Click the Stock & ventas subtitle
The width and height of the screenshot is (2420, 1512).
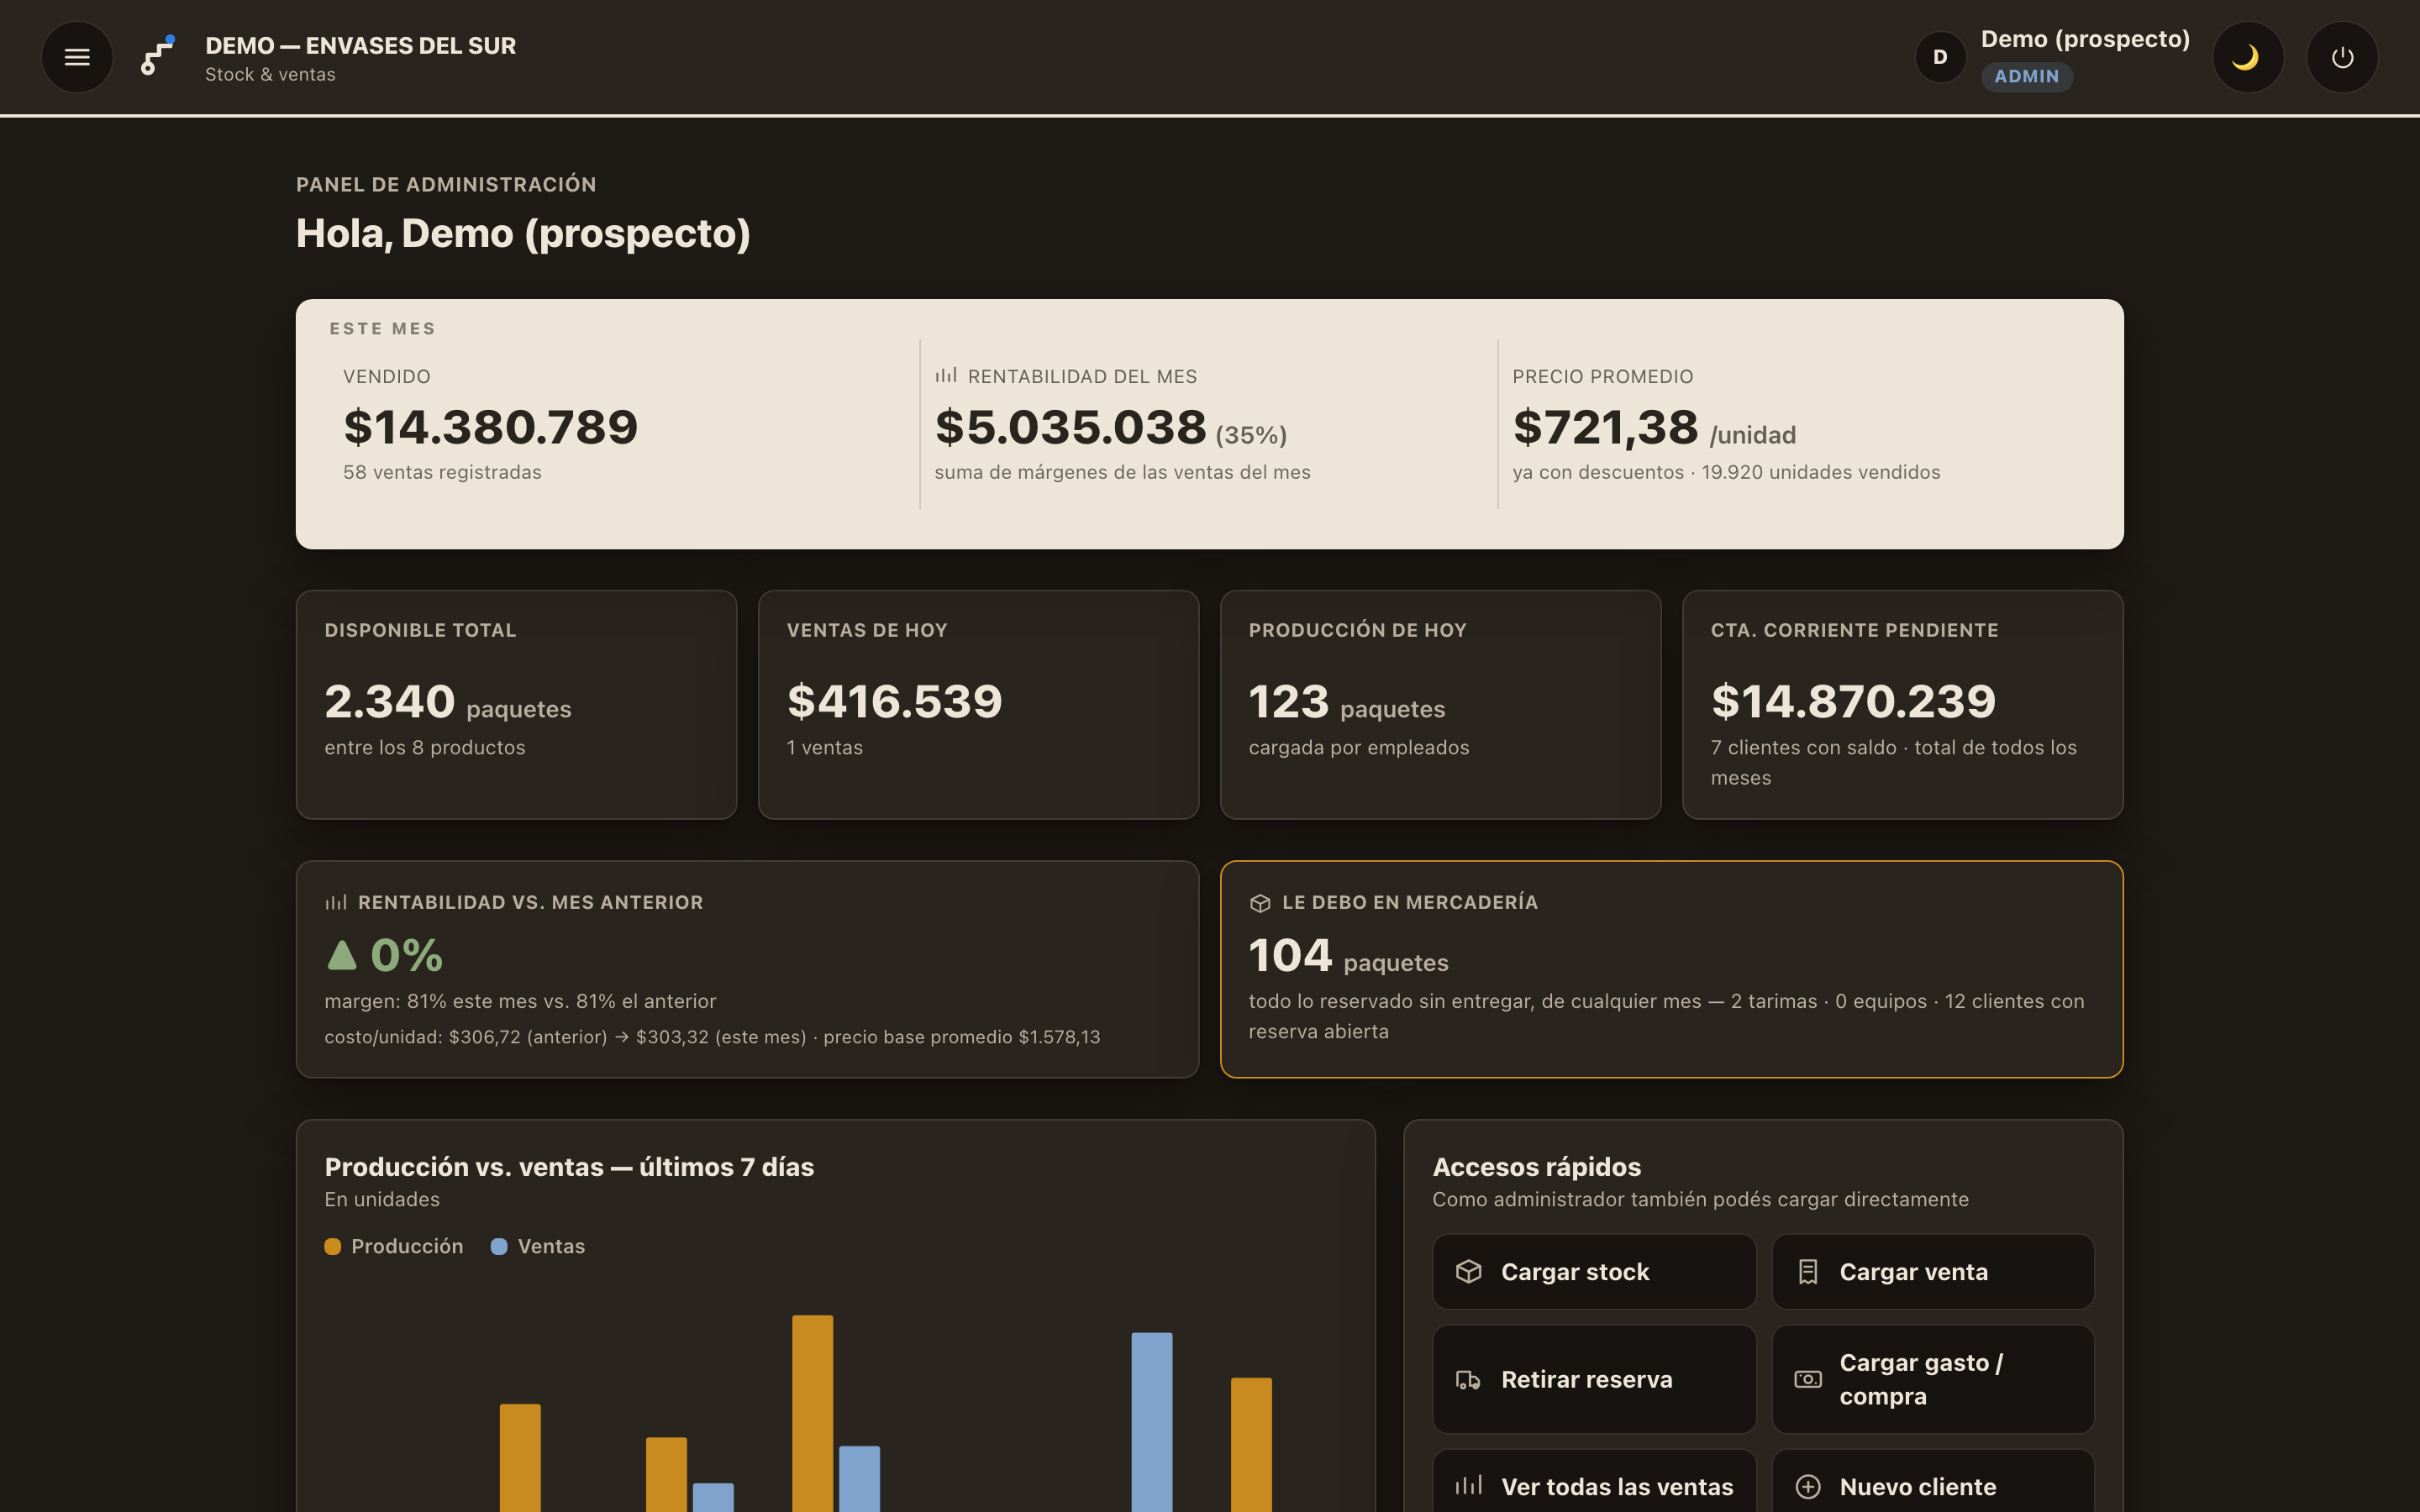[270, 74]
